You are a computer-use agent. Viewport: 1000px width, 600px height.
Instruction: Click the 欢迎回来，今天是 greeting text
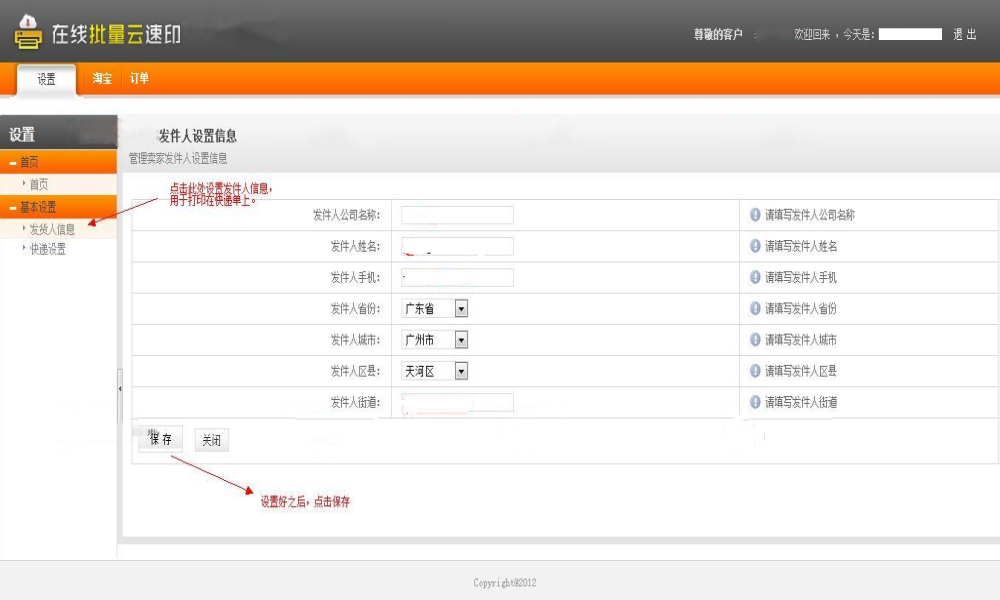(x=834, y=34)
